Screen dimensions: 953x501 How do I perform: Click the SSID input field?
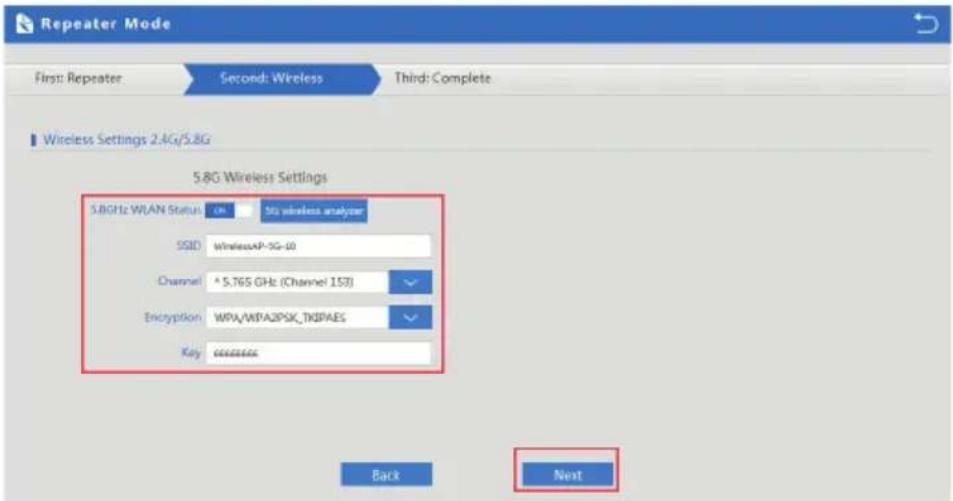(318, 246)
